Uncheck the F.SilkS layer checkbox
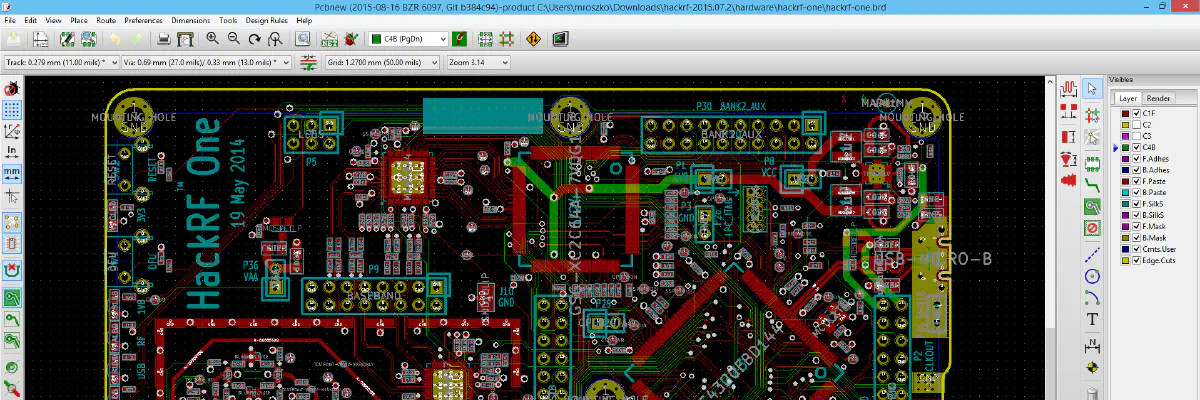1200x400 pixels. pyautogui.click(x=1136, y=203)
